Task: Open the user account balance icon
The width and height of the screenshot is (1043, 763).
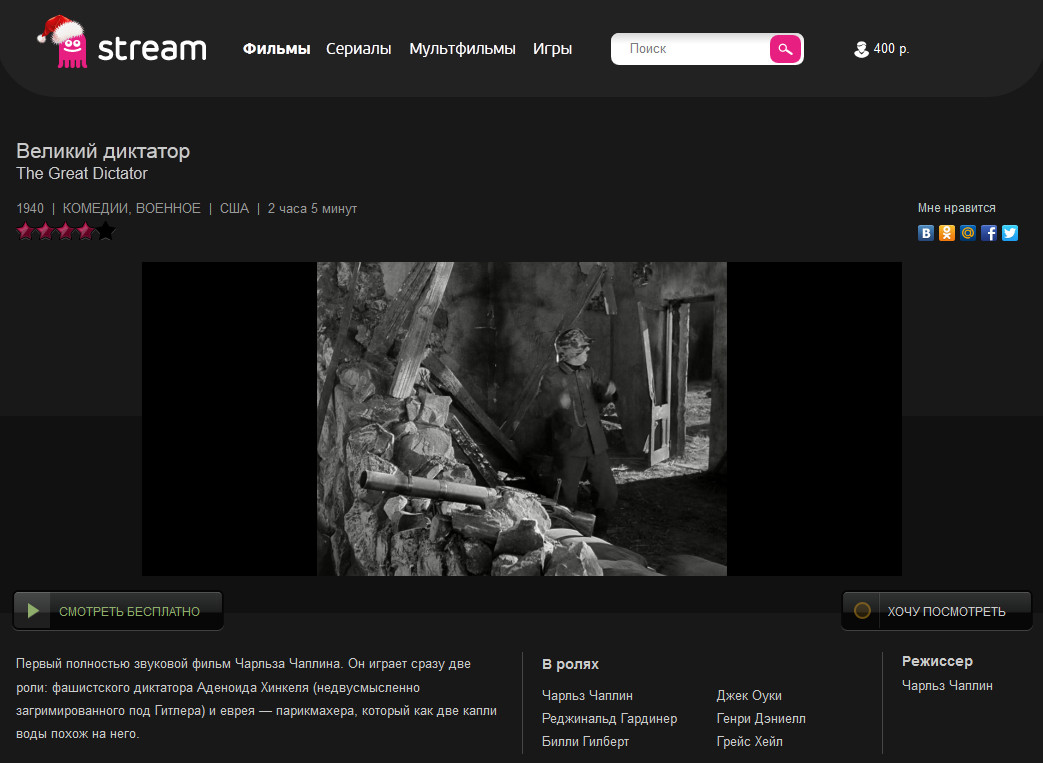Action: (x=861, y=49)
